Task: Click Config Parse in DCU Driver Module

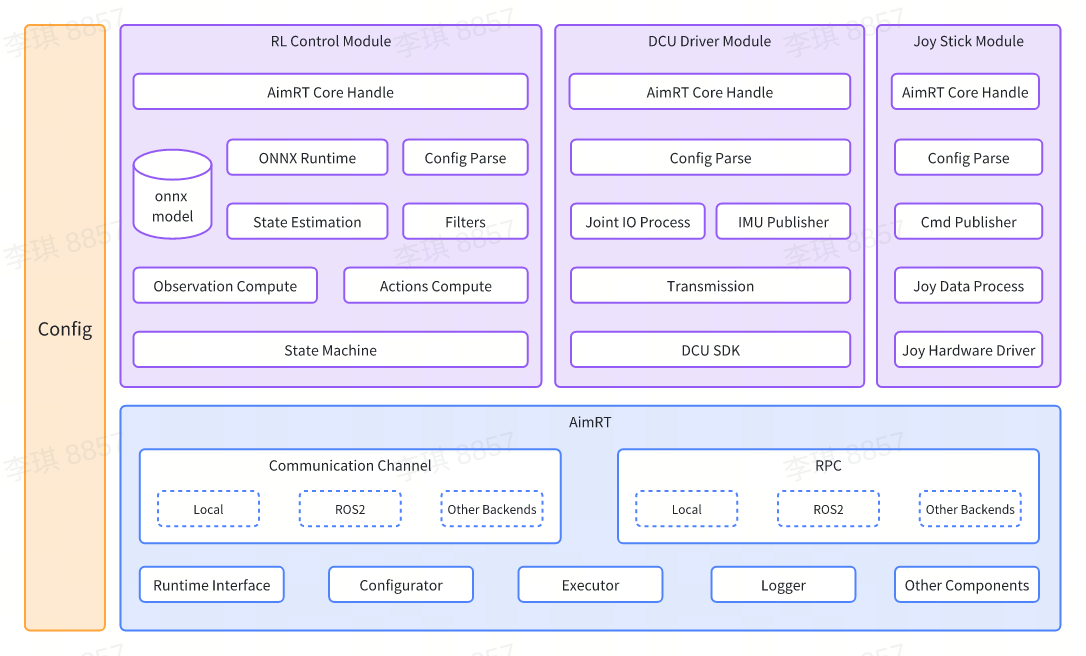Action: coord(711,158)
